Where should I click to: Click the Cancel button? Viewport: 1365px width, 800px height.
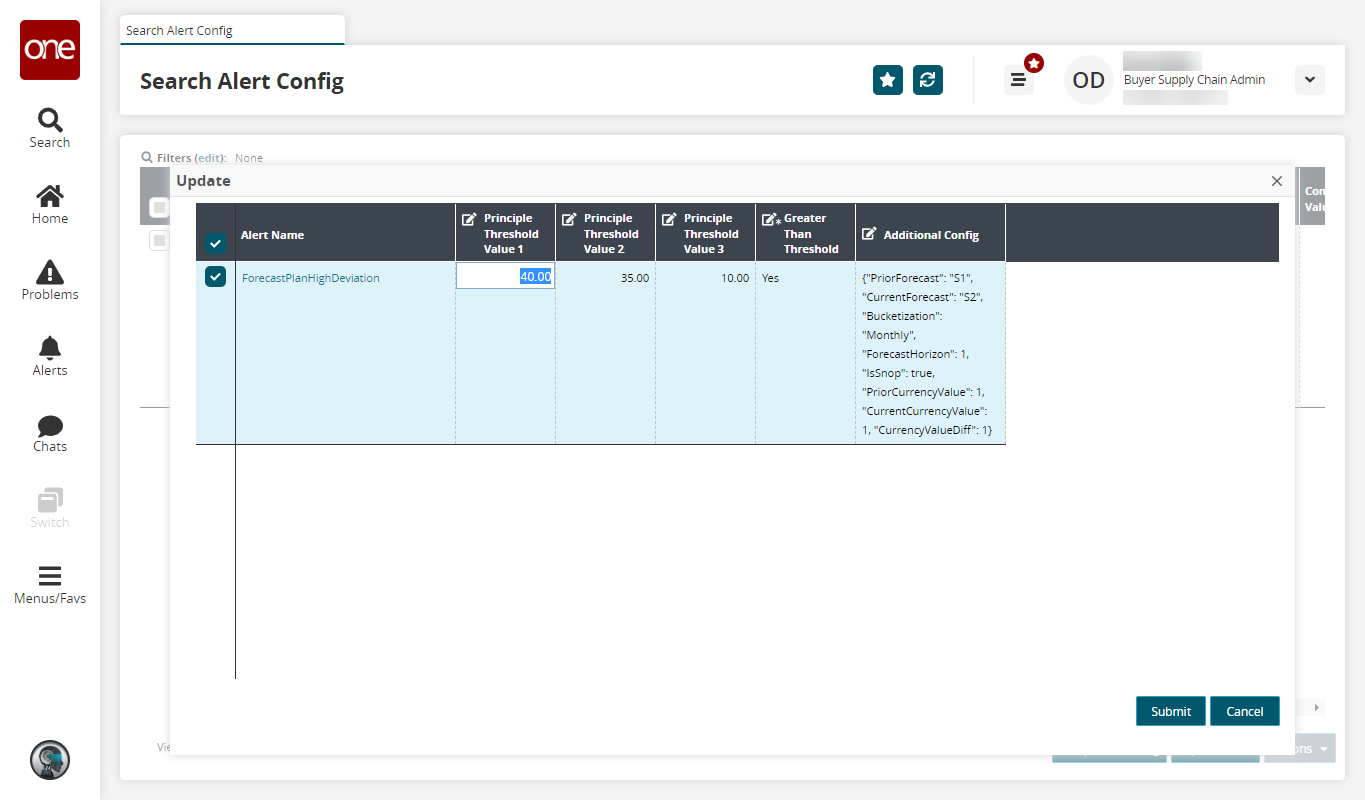1244,711
